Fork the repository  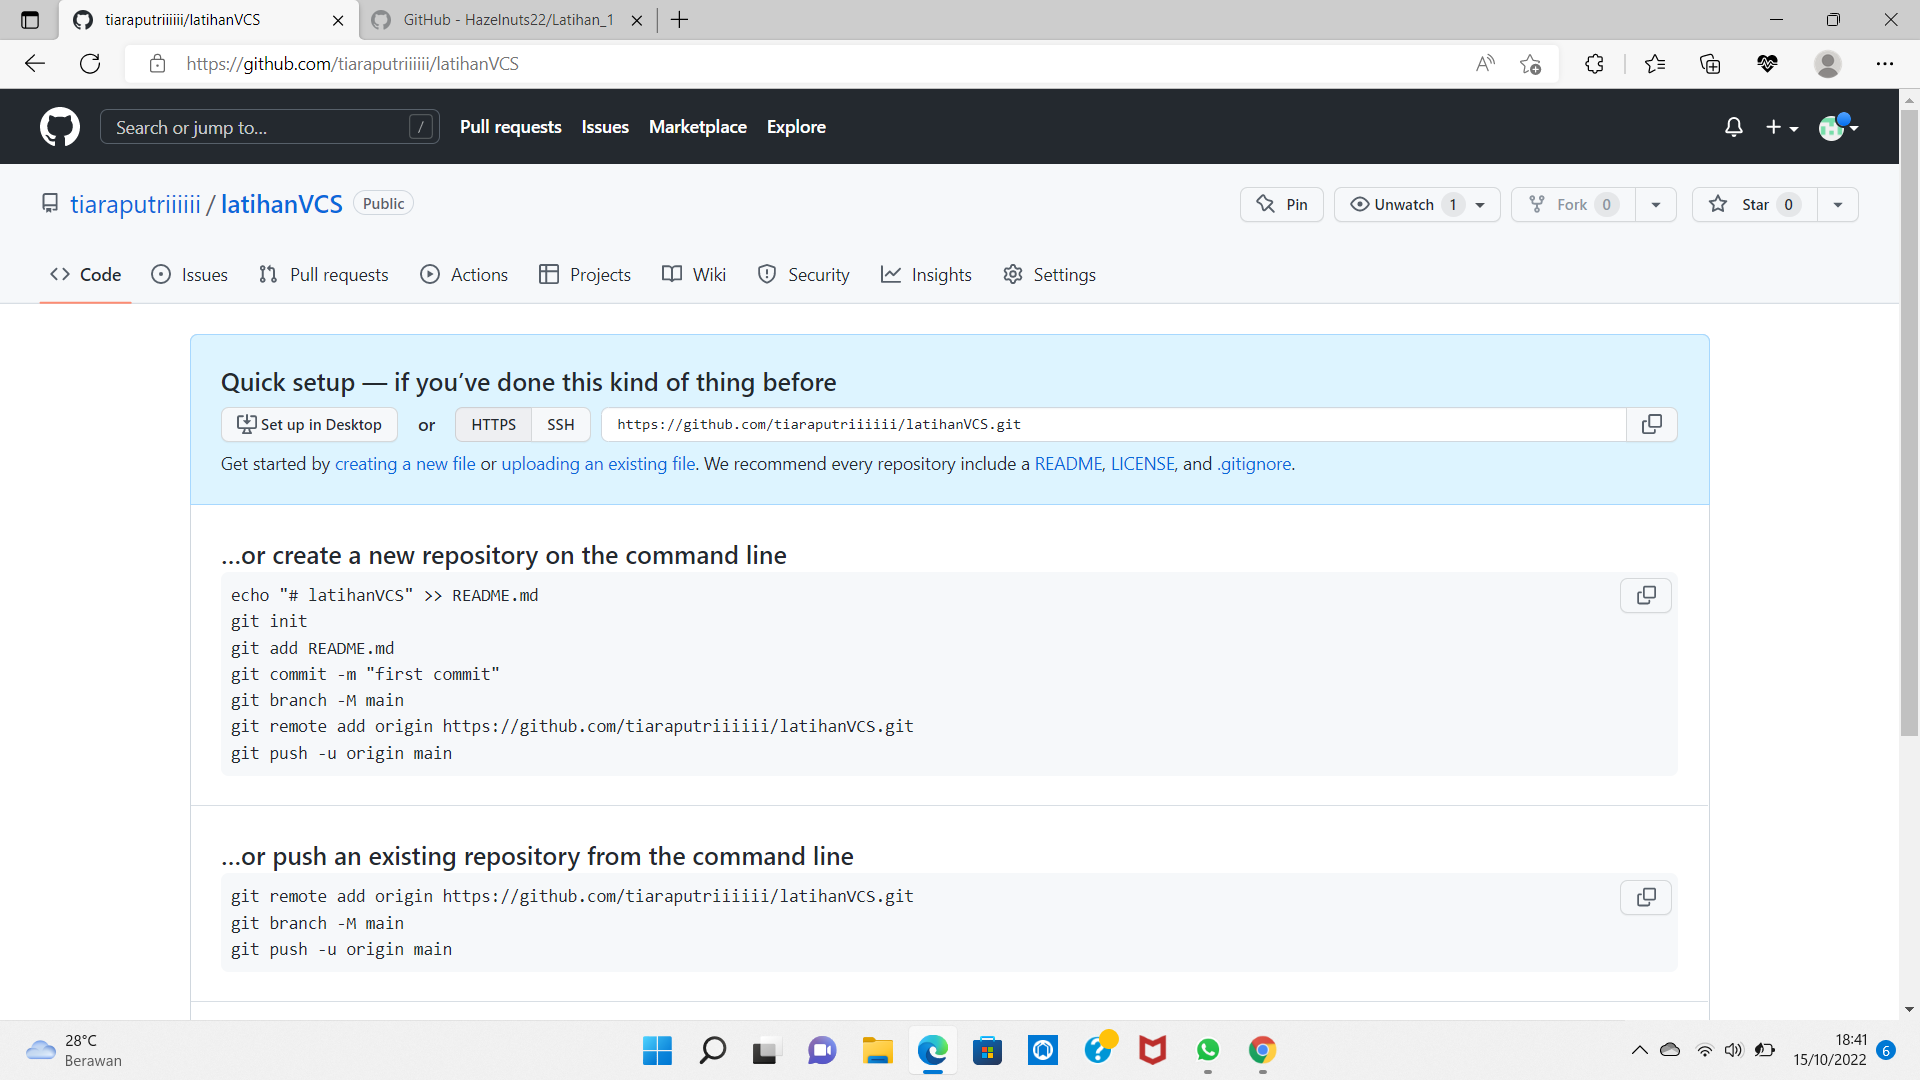(x=1573, y=204)
